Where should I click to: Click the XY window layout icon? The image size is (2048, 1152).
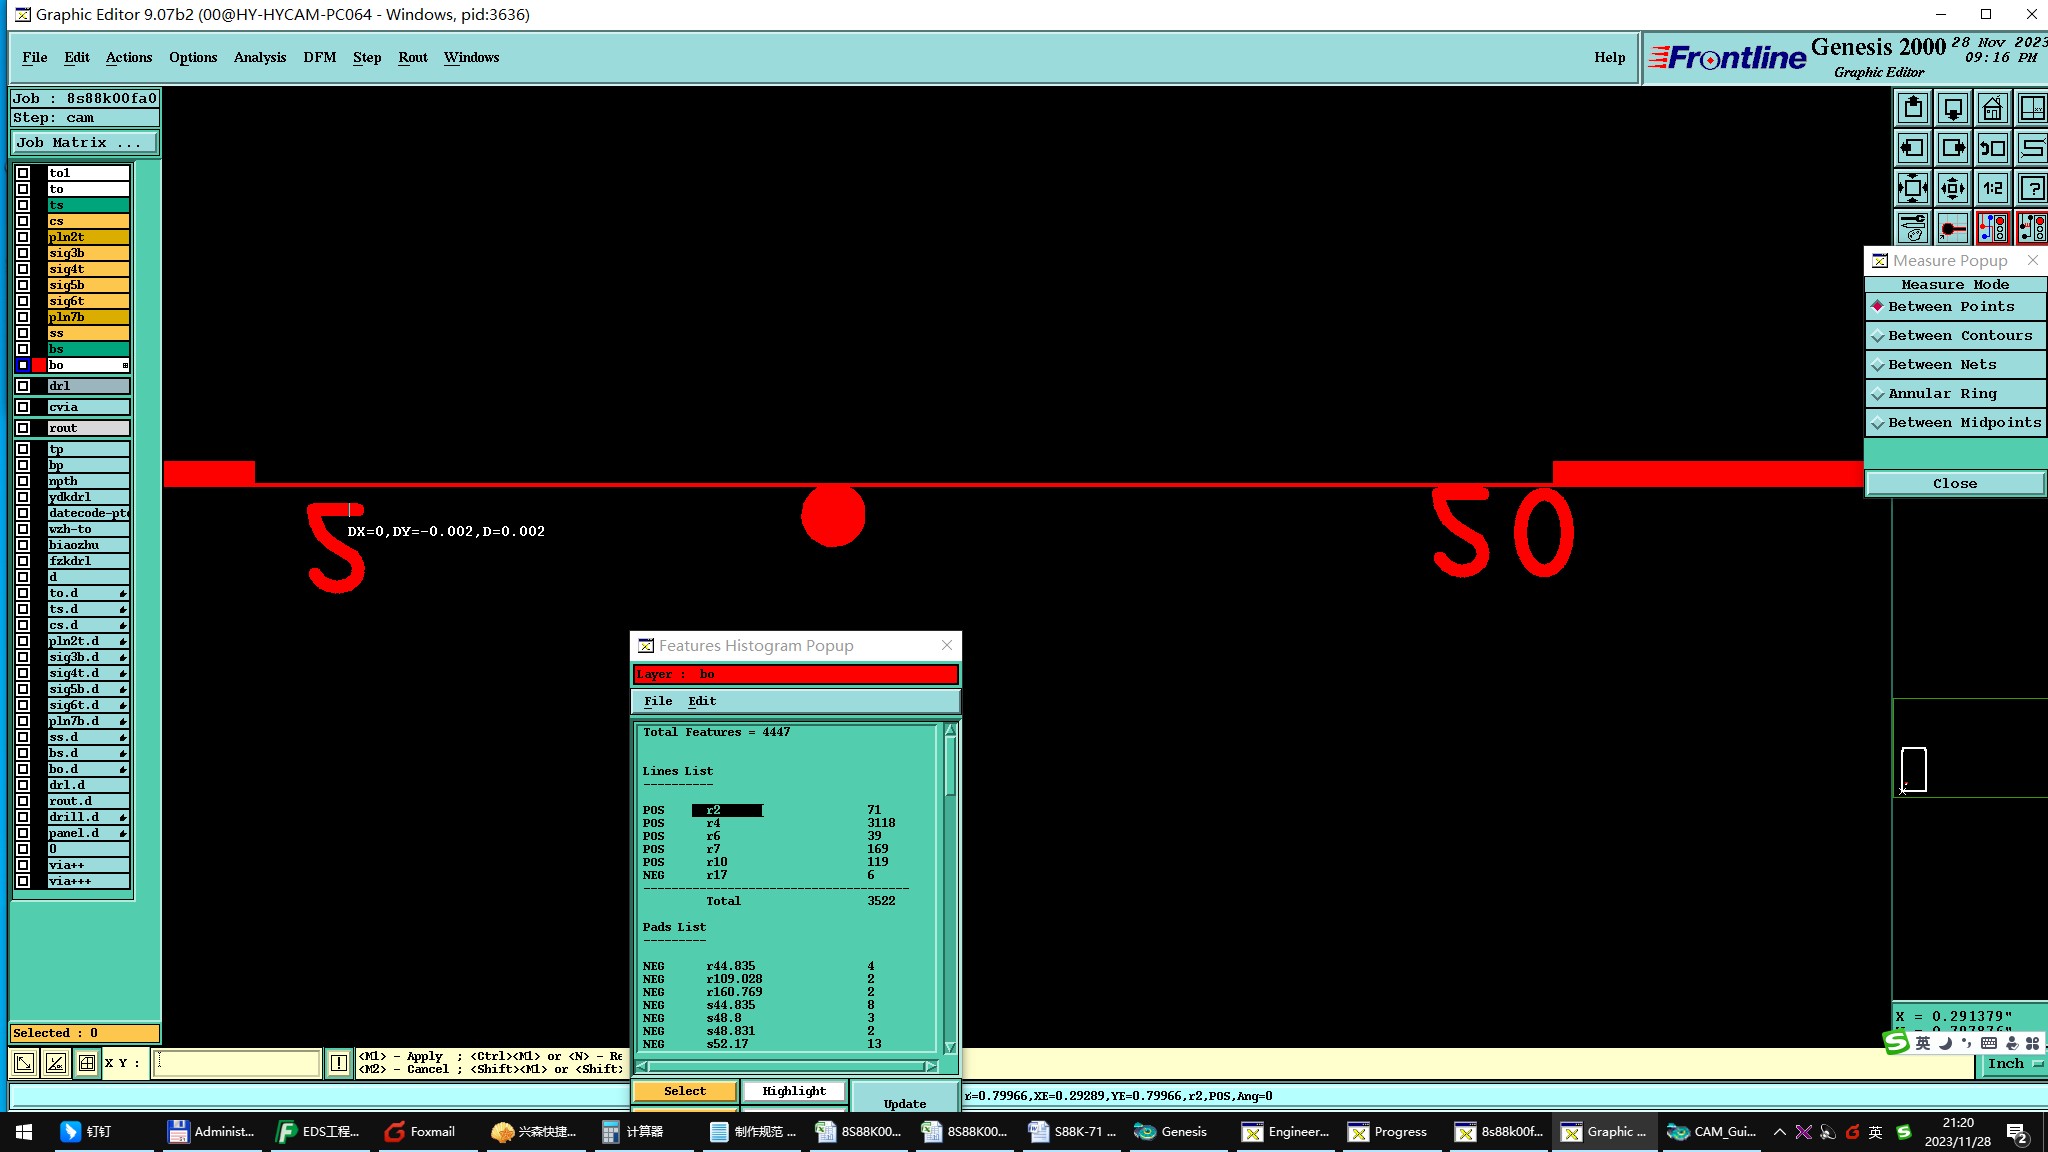coord(2032,108)
